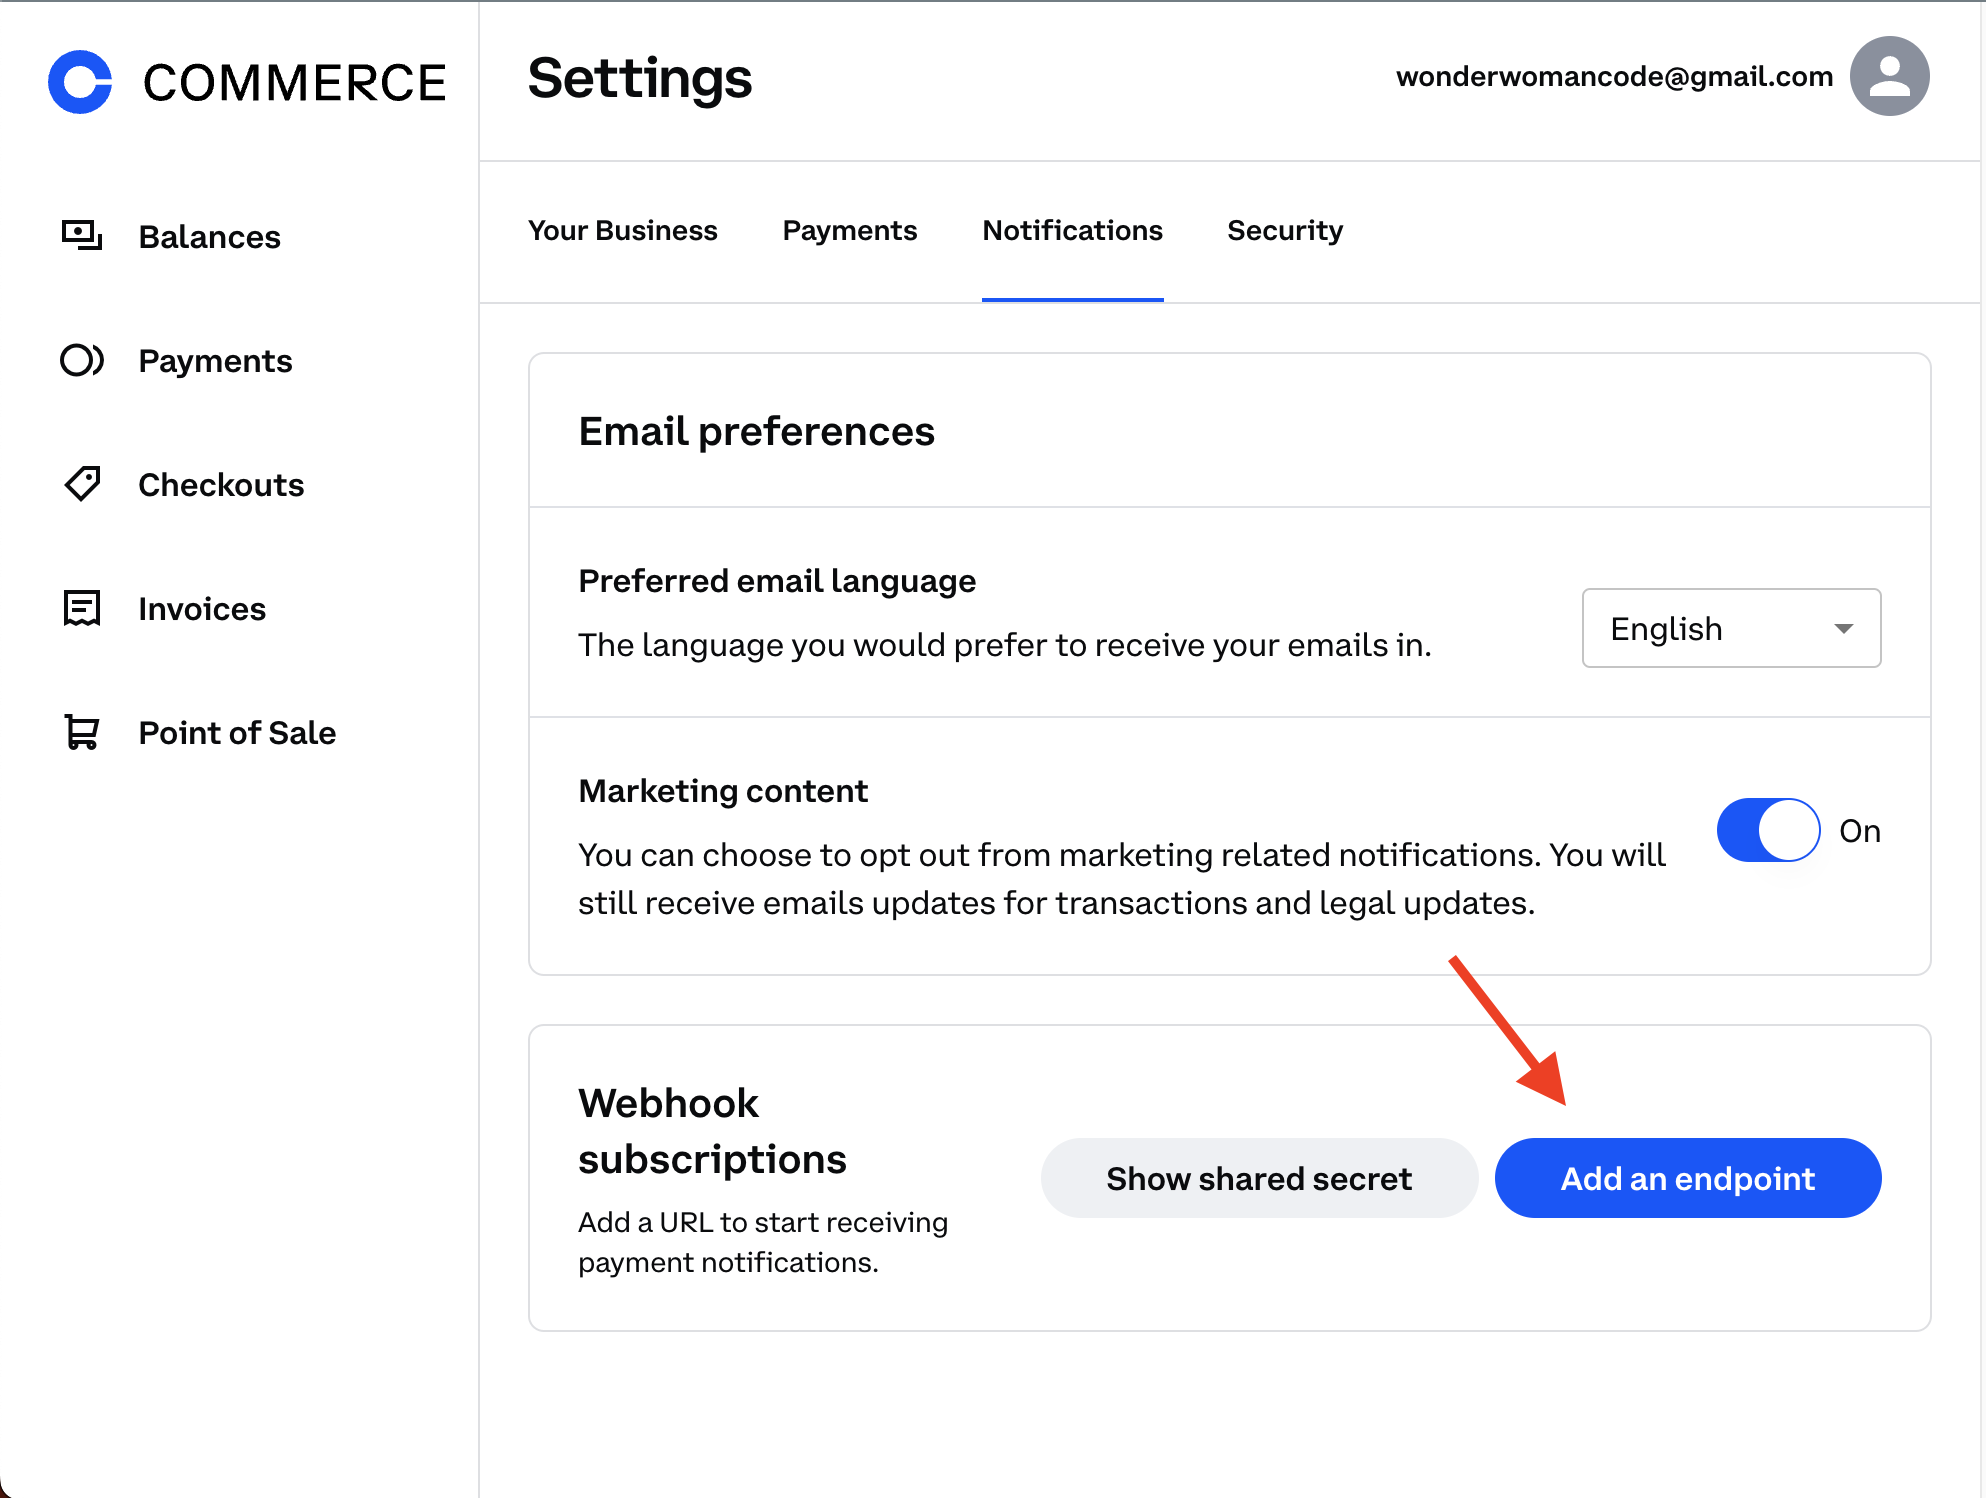Viewport: 1986px width, 1498px height.
Task: Switch to the Your Business tab
Action: tap(622, 231)
